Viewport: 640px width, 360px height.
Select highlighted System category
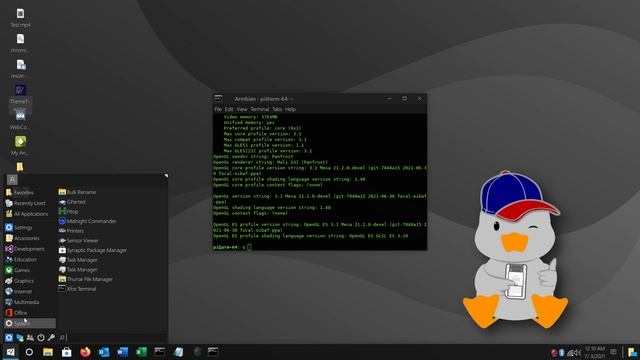[x=30, y=323]
